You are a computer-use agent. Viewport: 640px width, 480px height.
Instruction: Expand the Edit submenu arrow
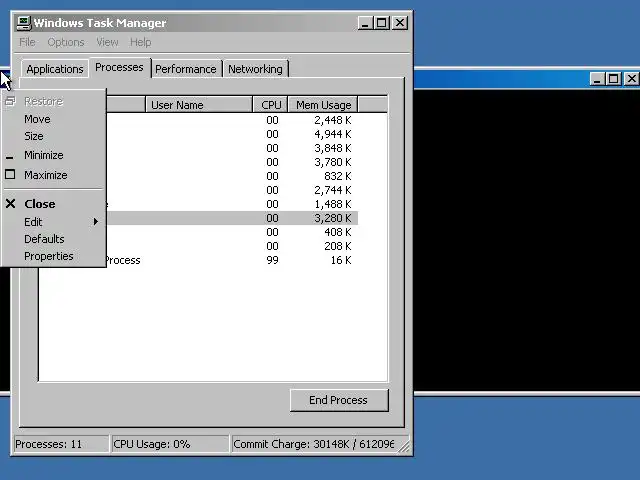96,222
